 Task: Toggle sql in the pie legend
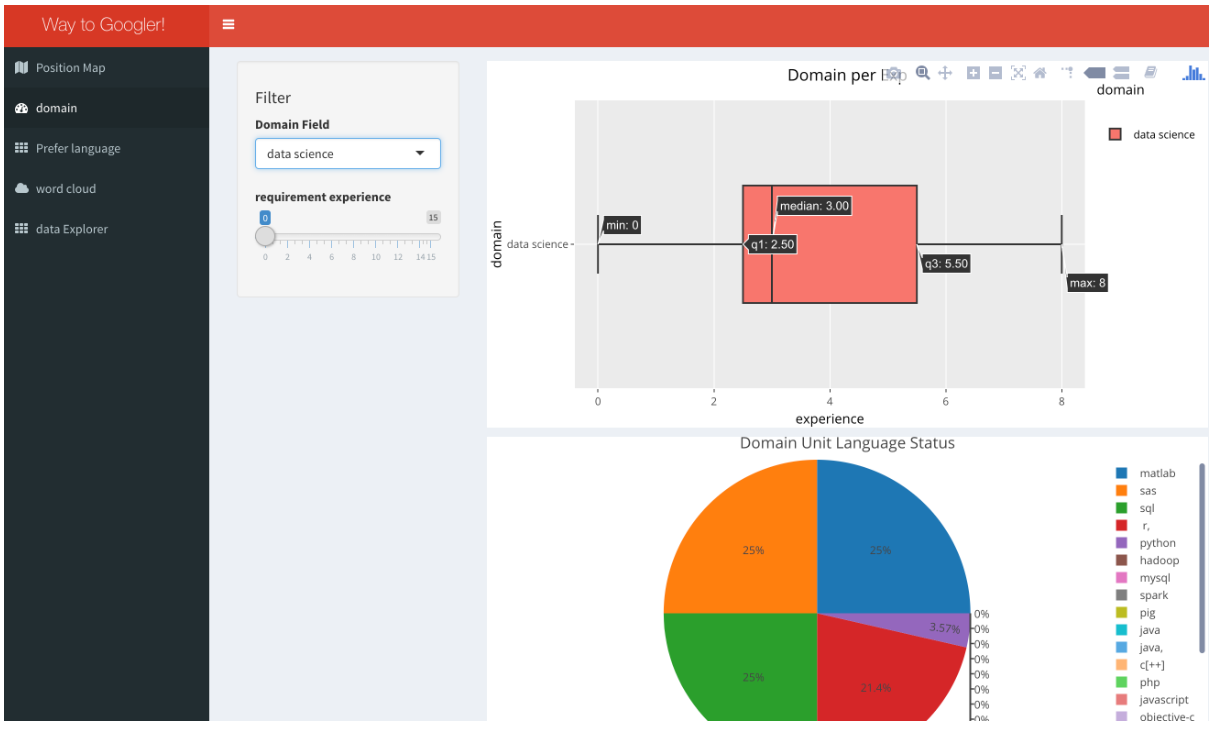tap(1135, 508)
